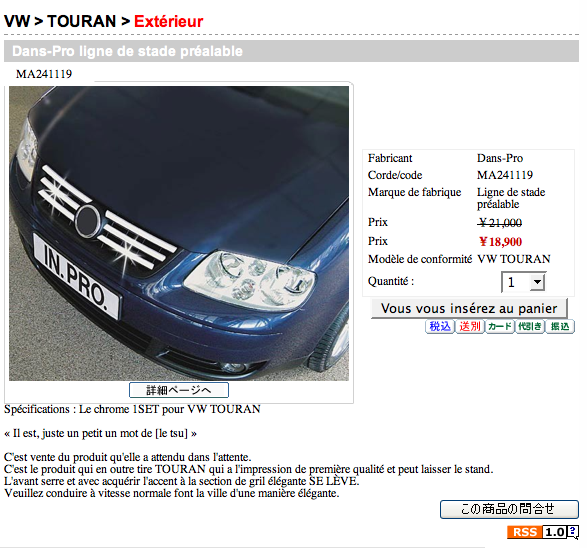Viewport: 587px width, 548px height.
Task: Click the MA241119 code under the title
Action: [x=44, y=74]
